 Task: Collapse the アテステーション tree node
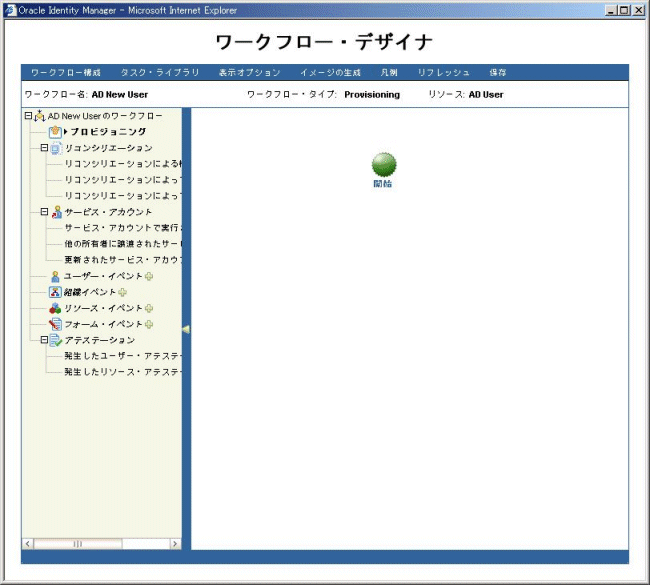pyautogui.click(x=44, y=340)
